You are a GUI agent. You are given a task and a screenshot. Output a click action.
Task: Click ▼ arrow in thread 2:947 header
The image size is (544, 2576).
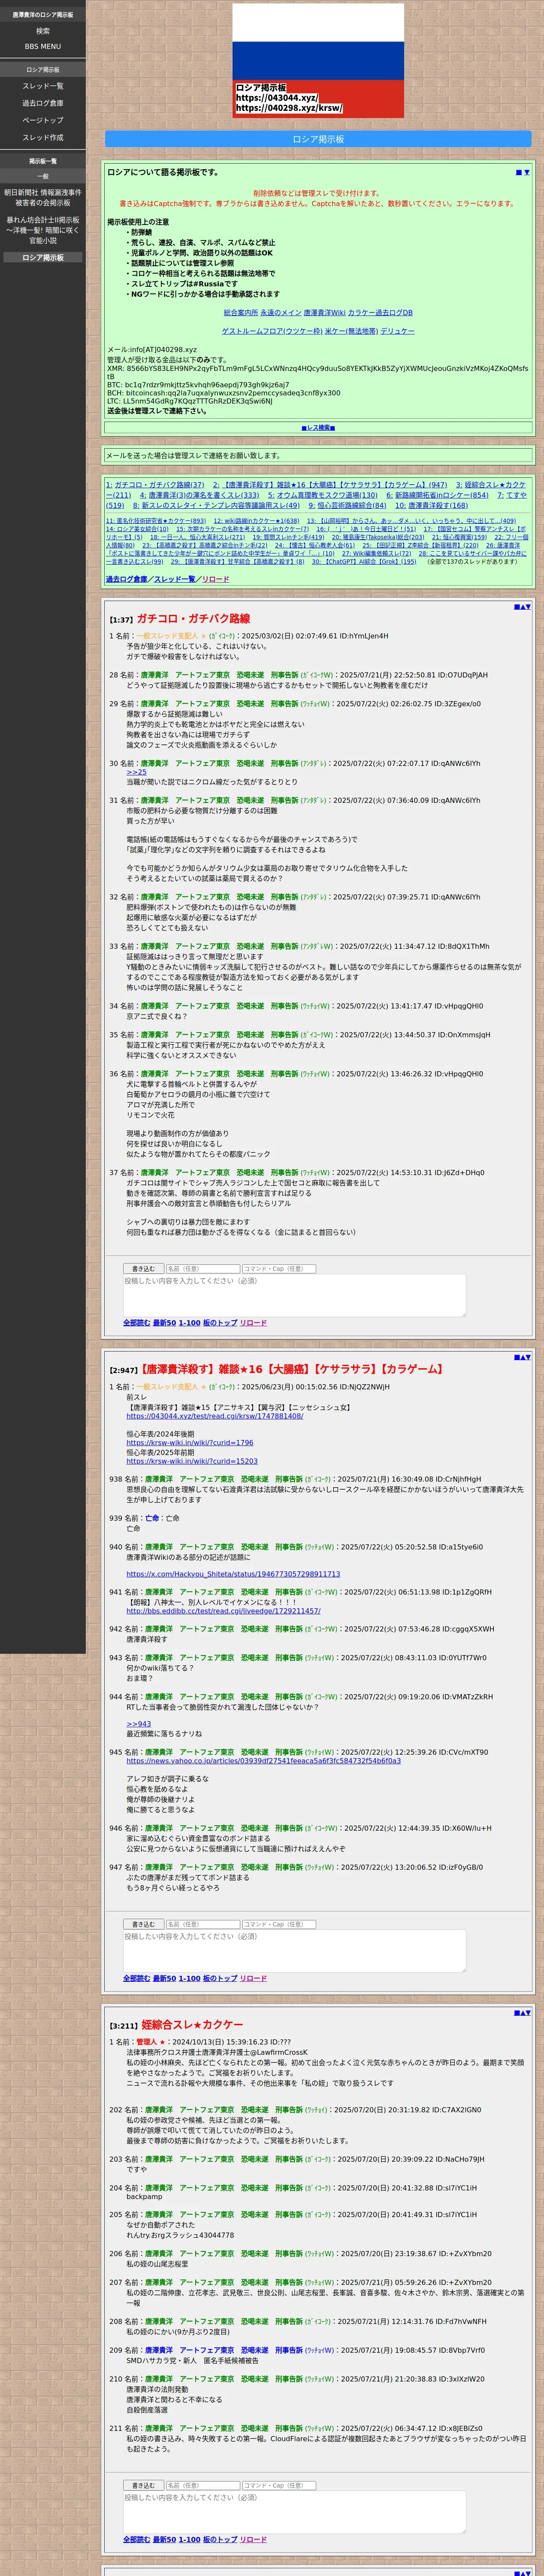(528, 1357)
